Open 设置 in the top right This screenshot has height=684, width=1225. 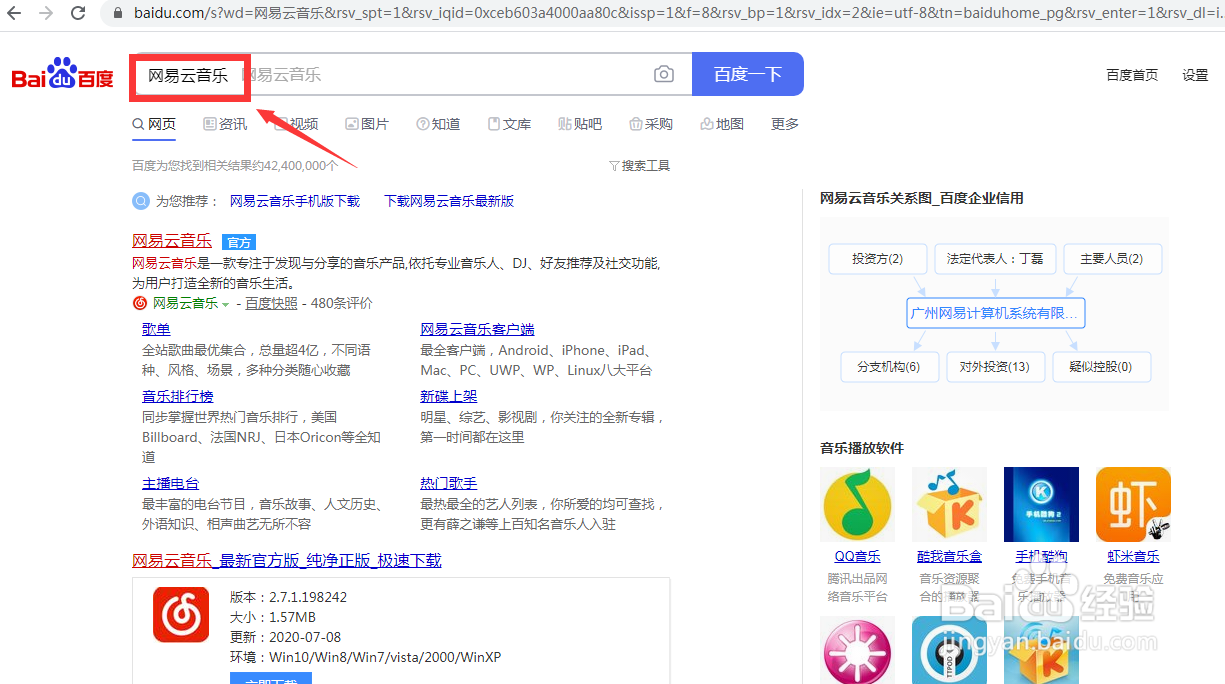coord(1195,75)
